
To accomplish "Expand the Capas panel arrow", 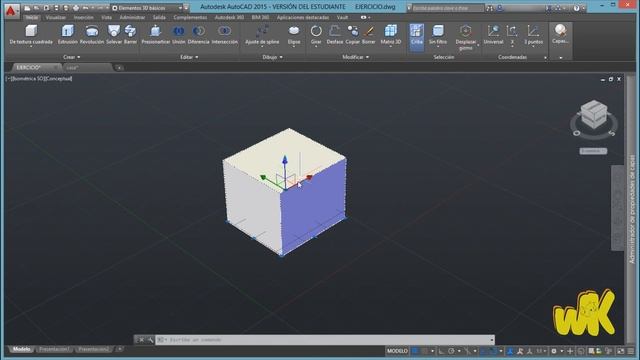I will pos(560,58).
